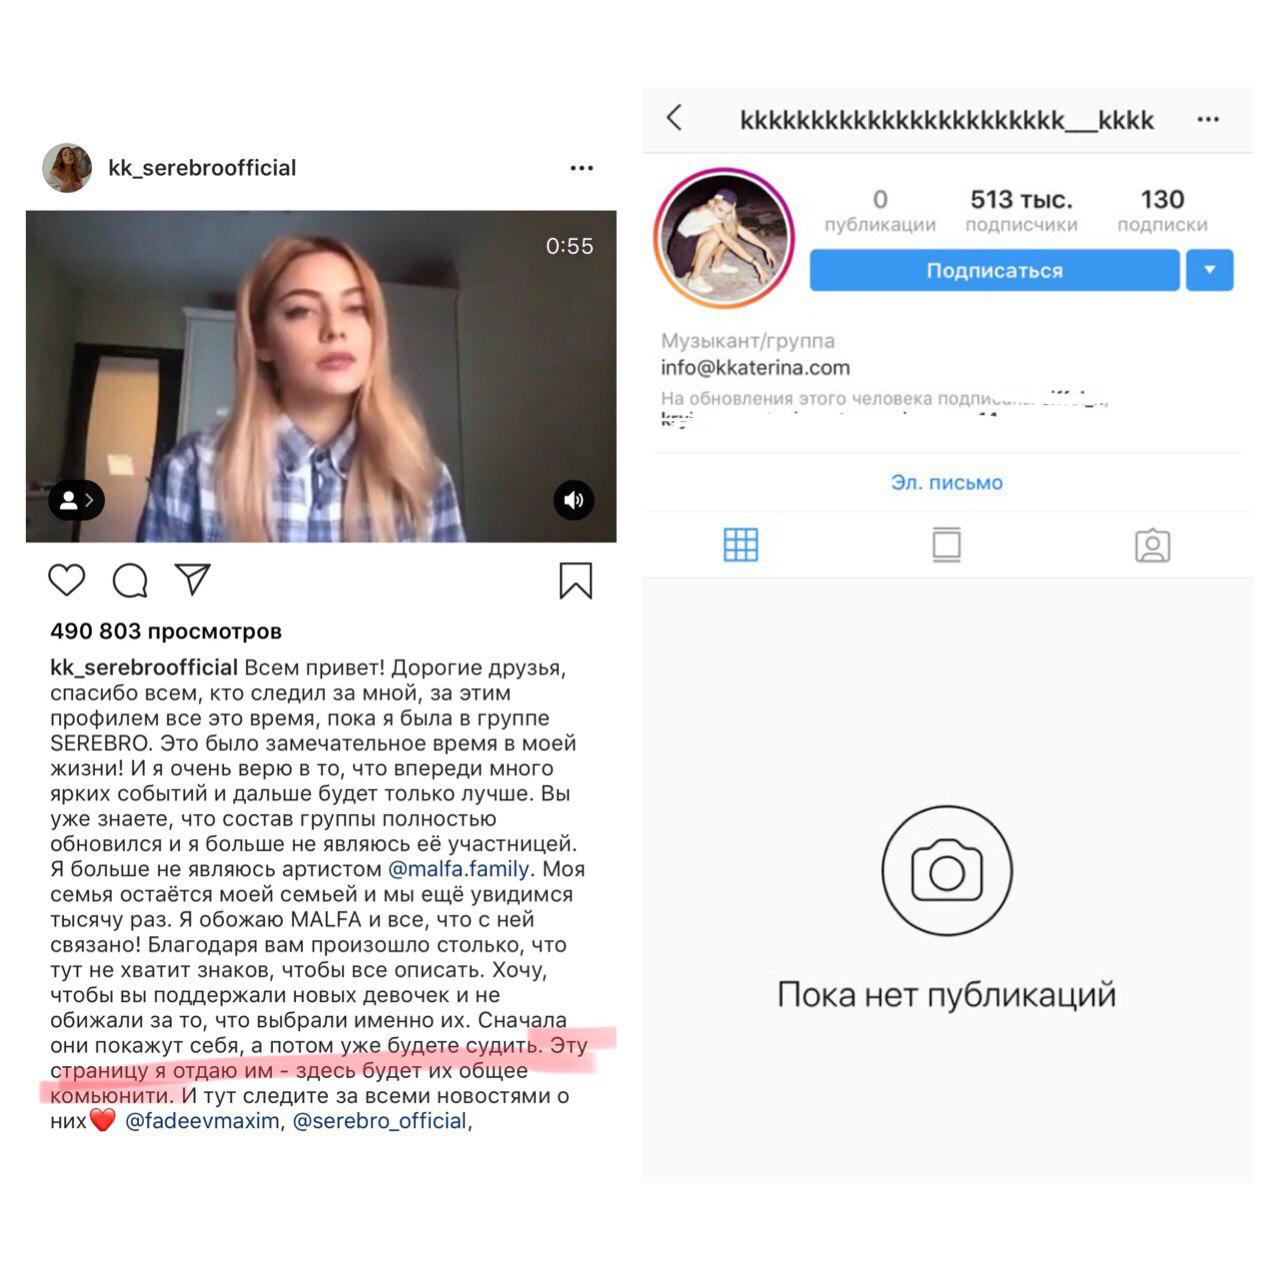View the profile story ring picture
The image size is (1269, 1269).
(x=724, y=238)
